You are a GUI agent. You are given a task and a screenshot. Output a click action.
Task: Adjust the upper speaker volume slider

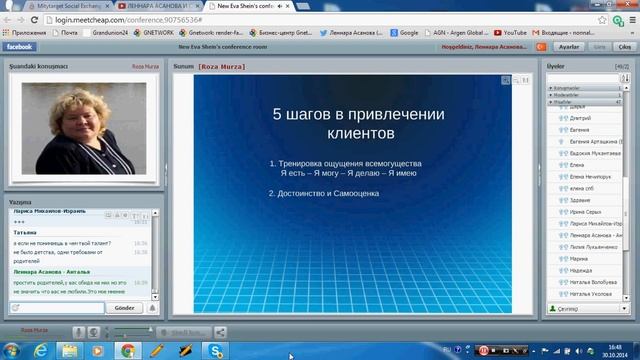tap(133, 329)
